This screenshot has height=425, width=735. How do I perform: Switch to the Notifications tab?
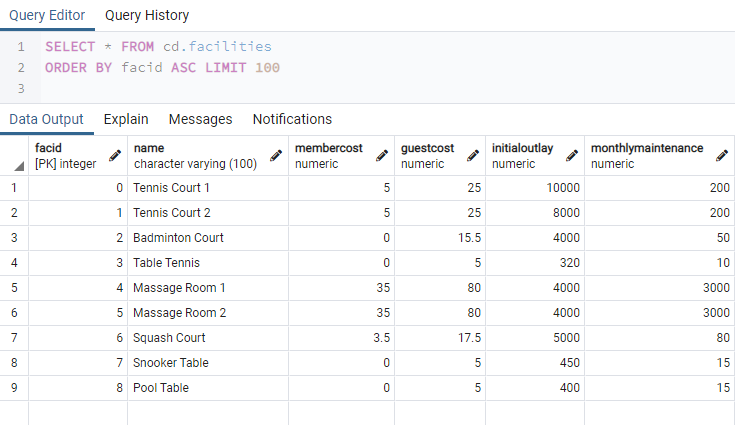292,119
